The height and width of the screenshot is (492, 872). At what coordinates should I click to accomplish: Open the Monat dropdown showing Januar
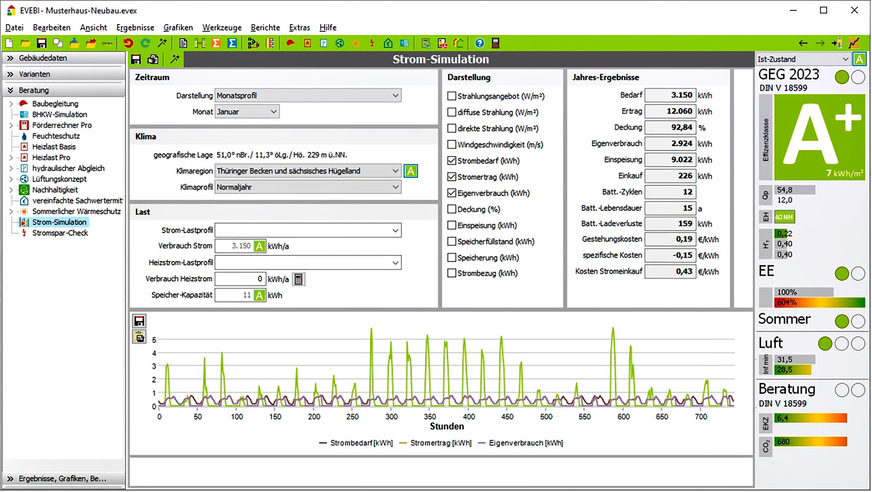[245, 112]
